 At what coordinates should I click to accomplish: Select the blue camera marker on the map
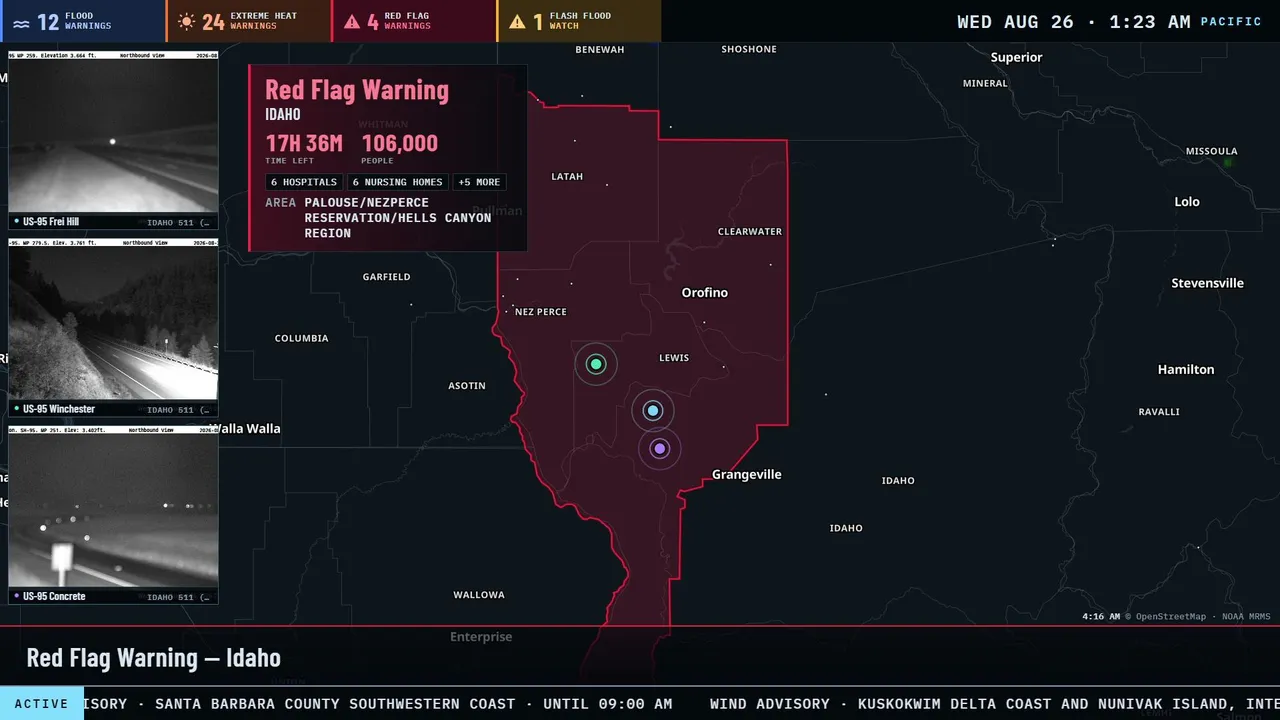tap(653, 410)
